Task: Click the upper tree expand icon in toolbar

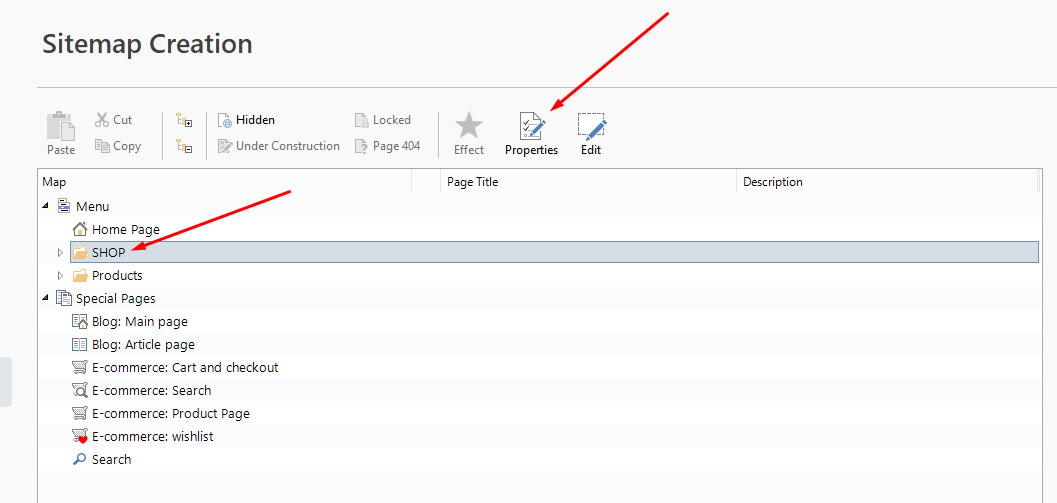Action: 184,120
